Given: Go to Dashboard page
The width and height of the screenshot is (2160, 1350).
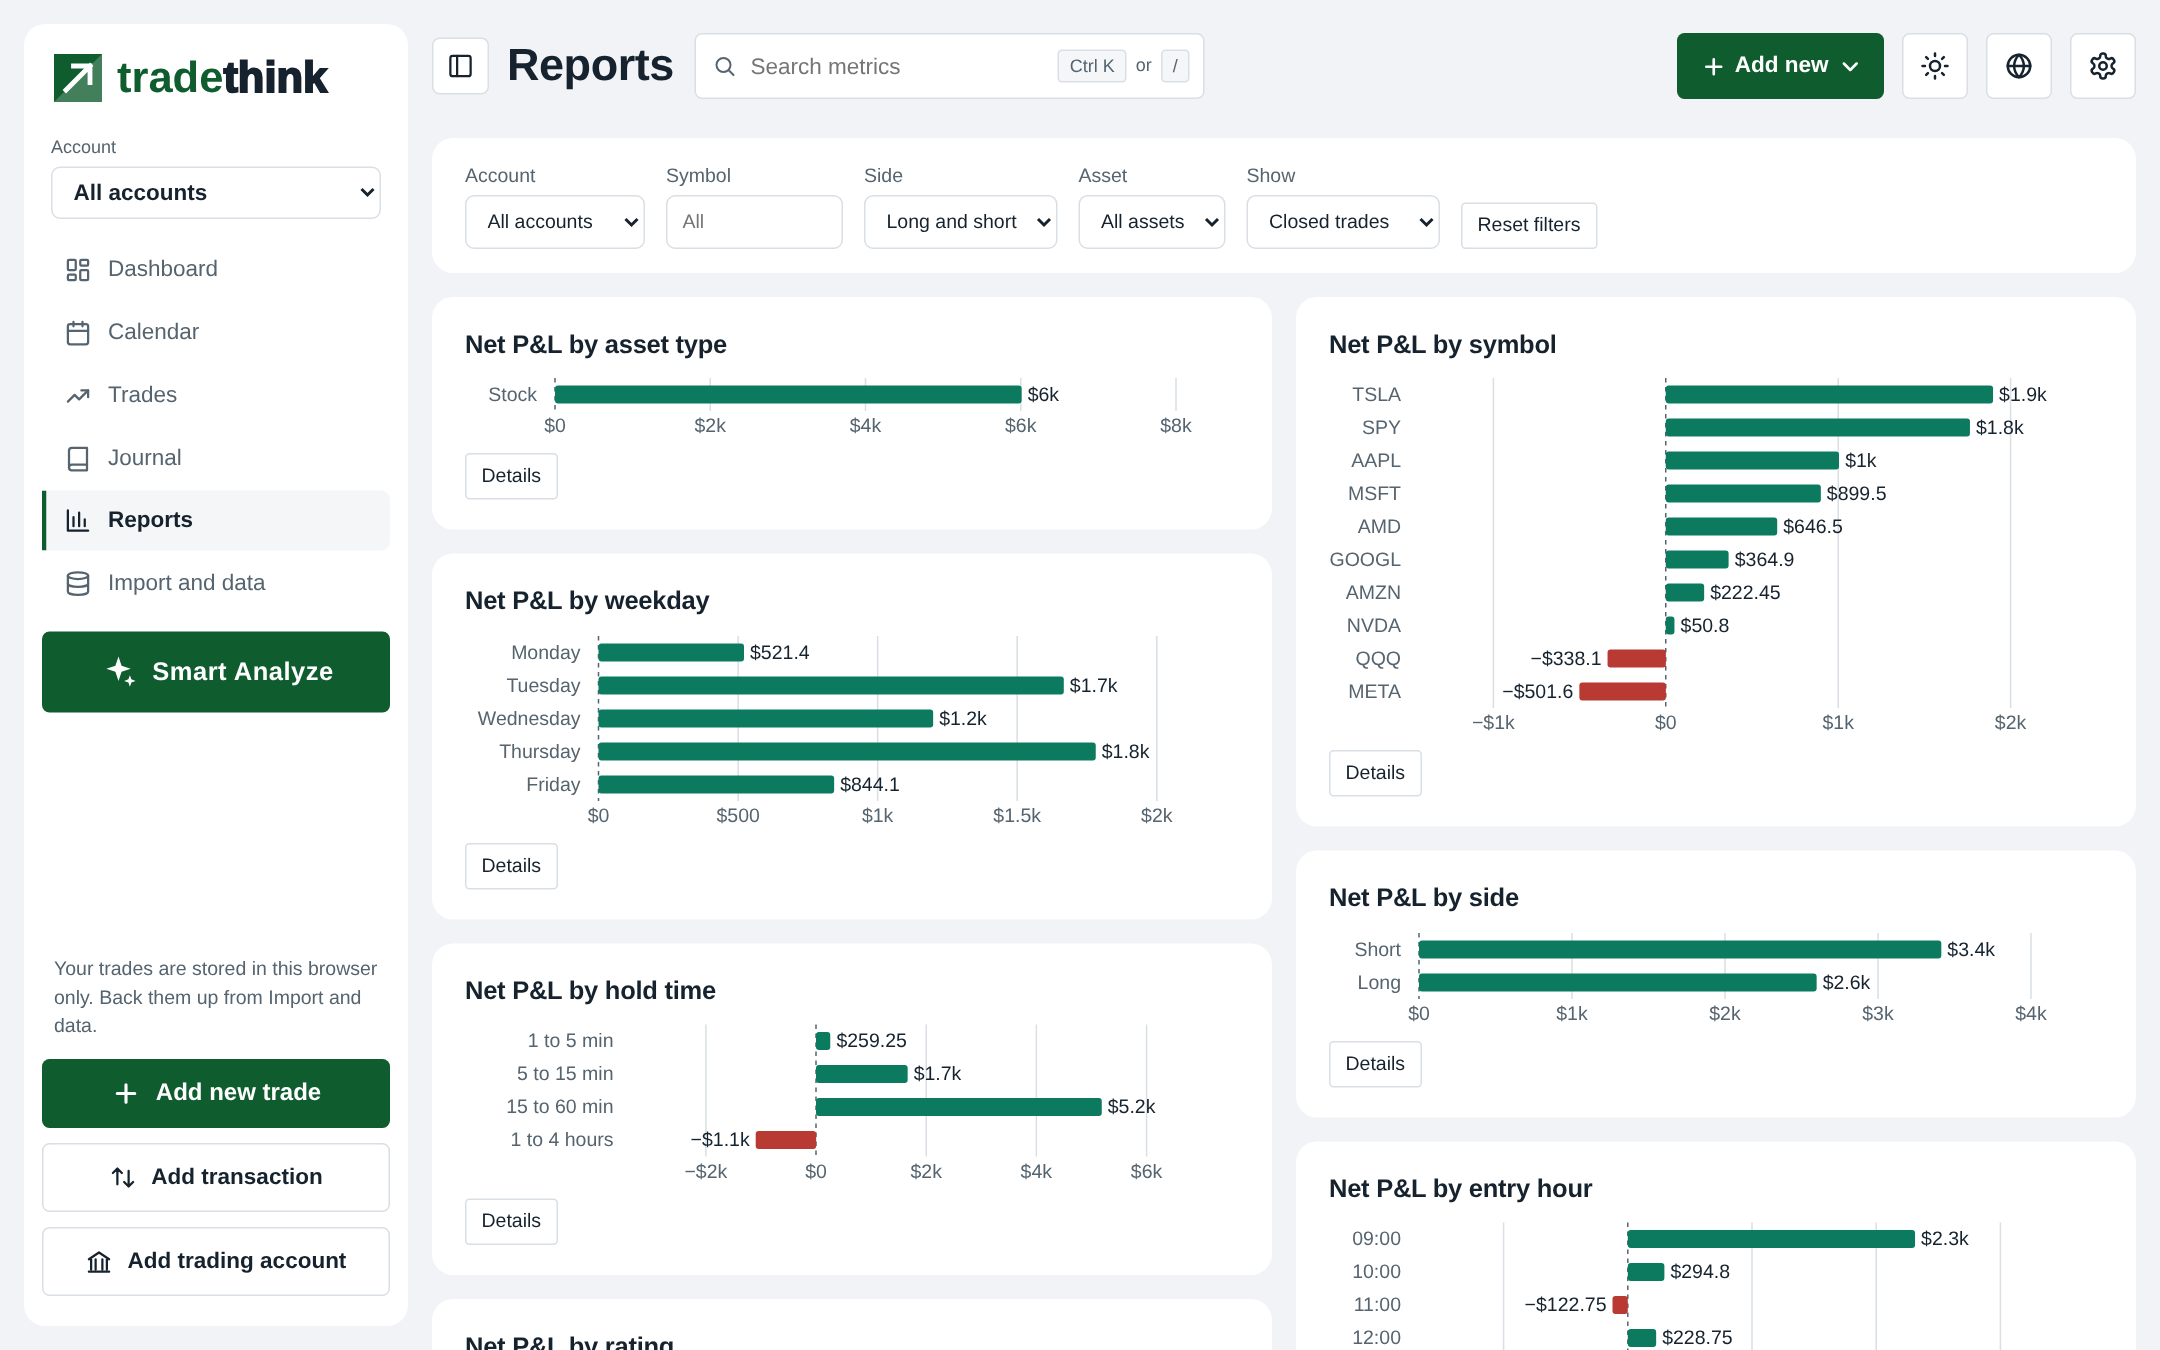Looking at the screenshot, I should click(216, 269).
